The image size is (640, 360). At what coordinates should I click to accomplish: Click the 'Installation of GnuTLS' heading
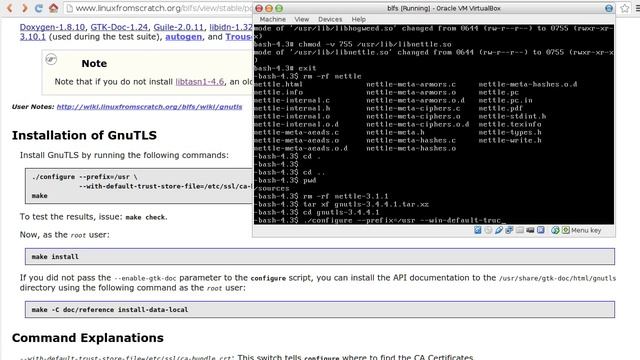[84, 135]
